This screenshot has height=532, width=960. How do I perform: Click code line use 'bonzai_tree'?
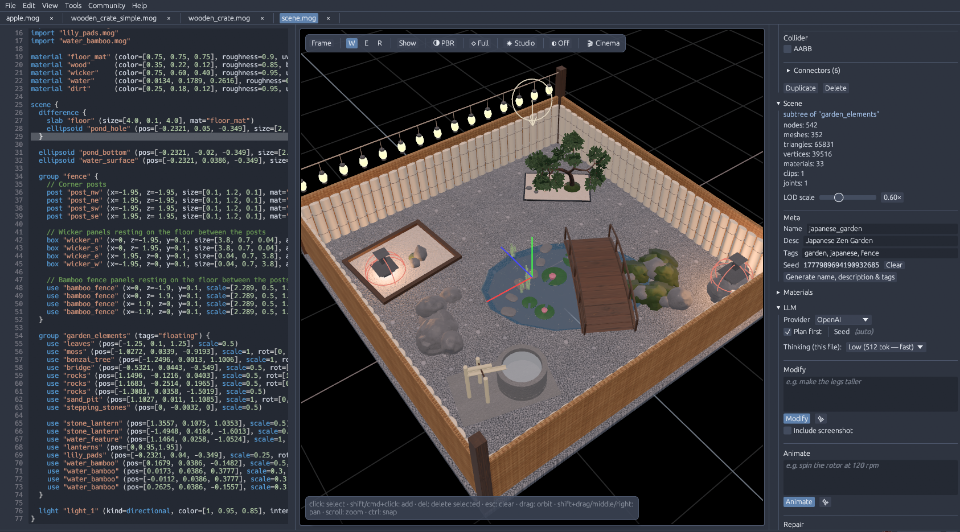[165, 360]
